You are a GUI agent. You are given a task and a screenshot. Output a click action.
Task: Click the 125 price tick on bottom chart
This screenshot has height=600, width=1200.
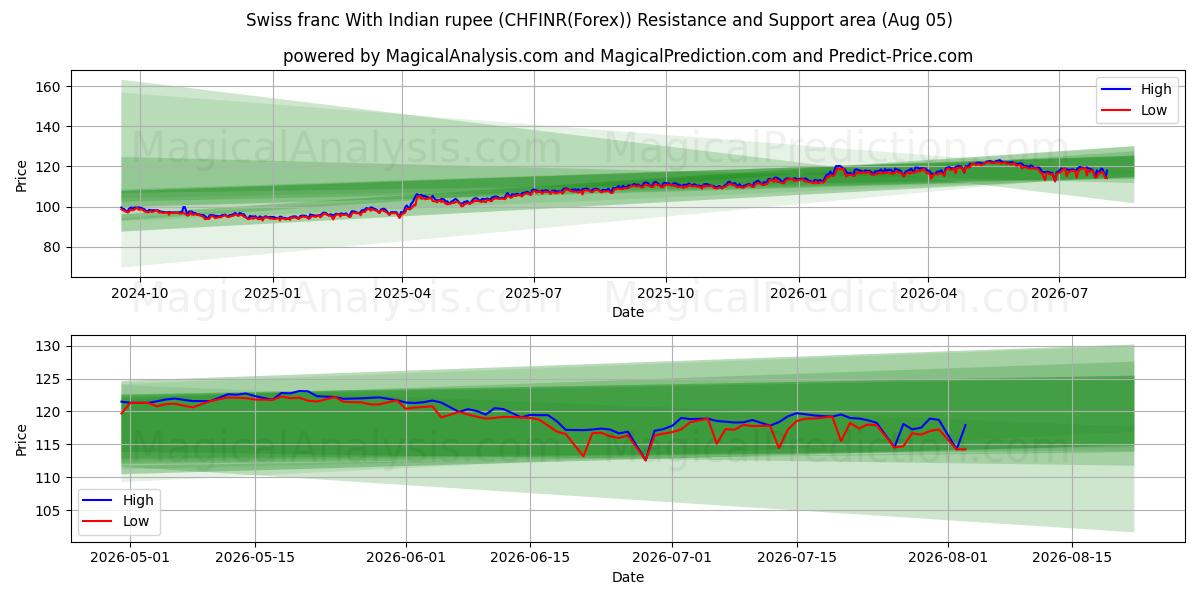tap(50, 379)
